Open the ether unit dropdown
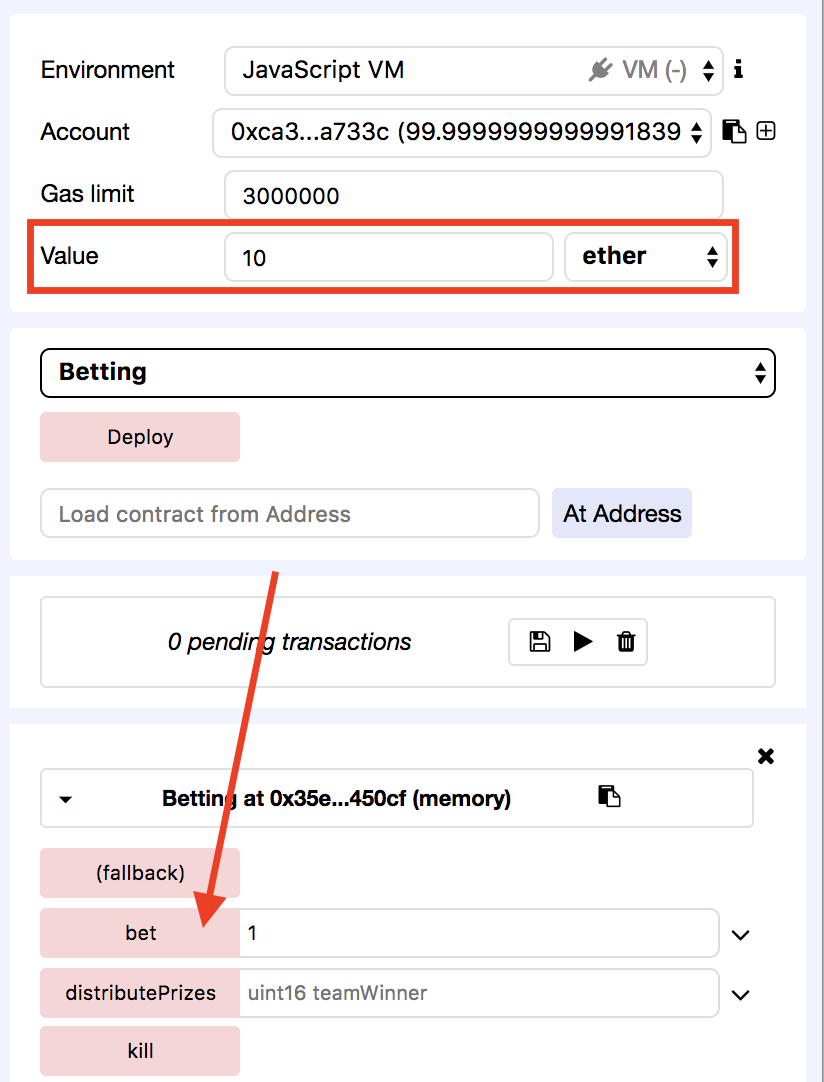Screen dimensions: 824x1082 (646, 257)
